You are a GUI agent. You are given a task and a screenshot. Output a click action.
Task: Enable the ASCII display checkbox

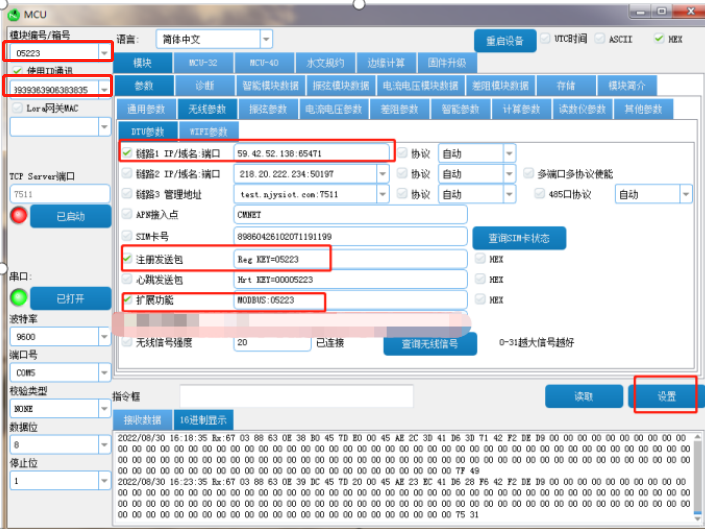[600, 39]
